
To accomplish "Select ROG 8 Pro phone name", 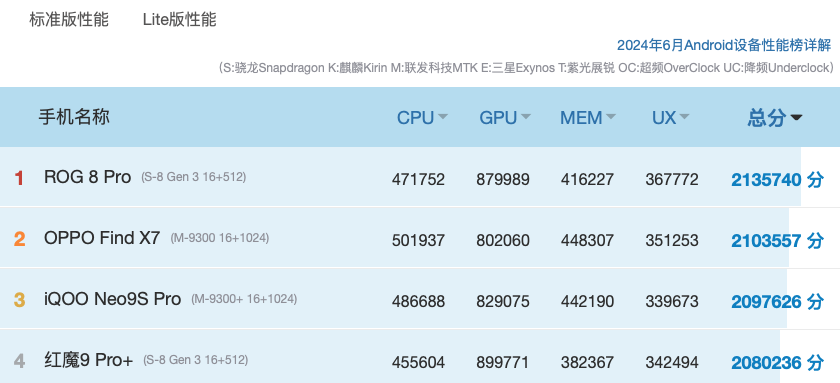I will pyautogui.click(x=87, y=177).
